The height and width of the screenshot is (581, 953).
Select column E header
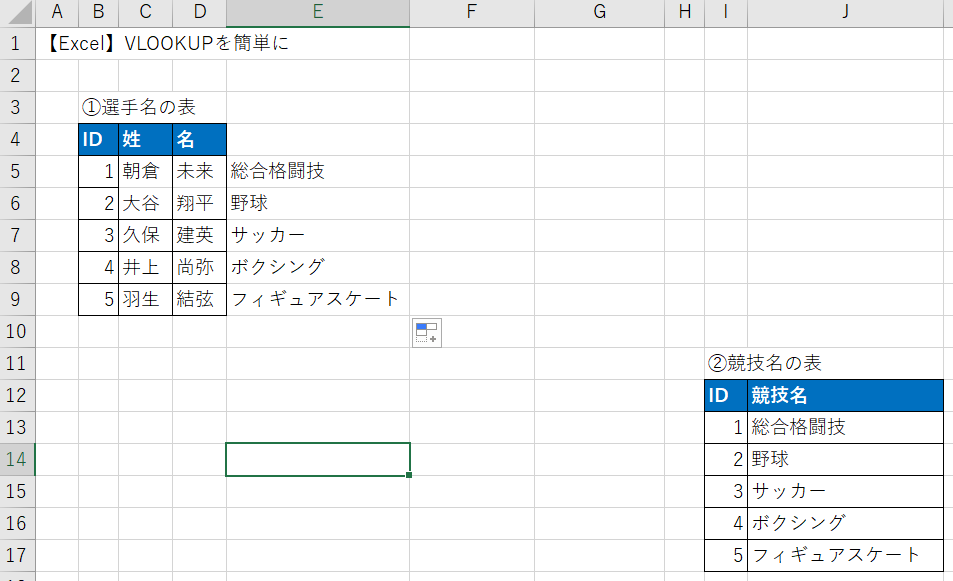point(318,12)
